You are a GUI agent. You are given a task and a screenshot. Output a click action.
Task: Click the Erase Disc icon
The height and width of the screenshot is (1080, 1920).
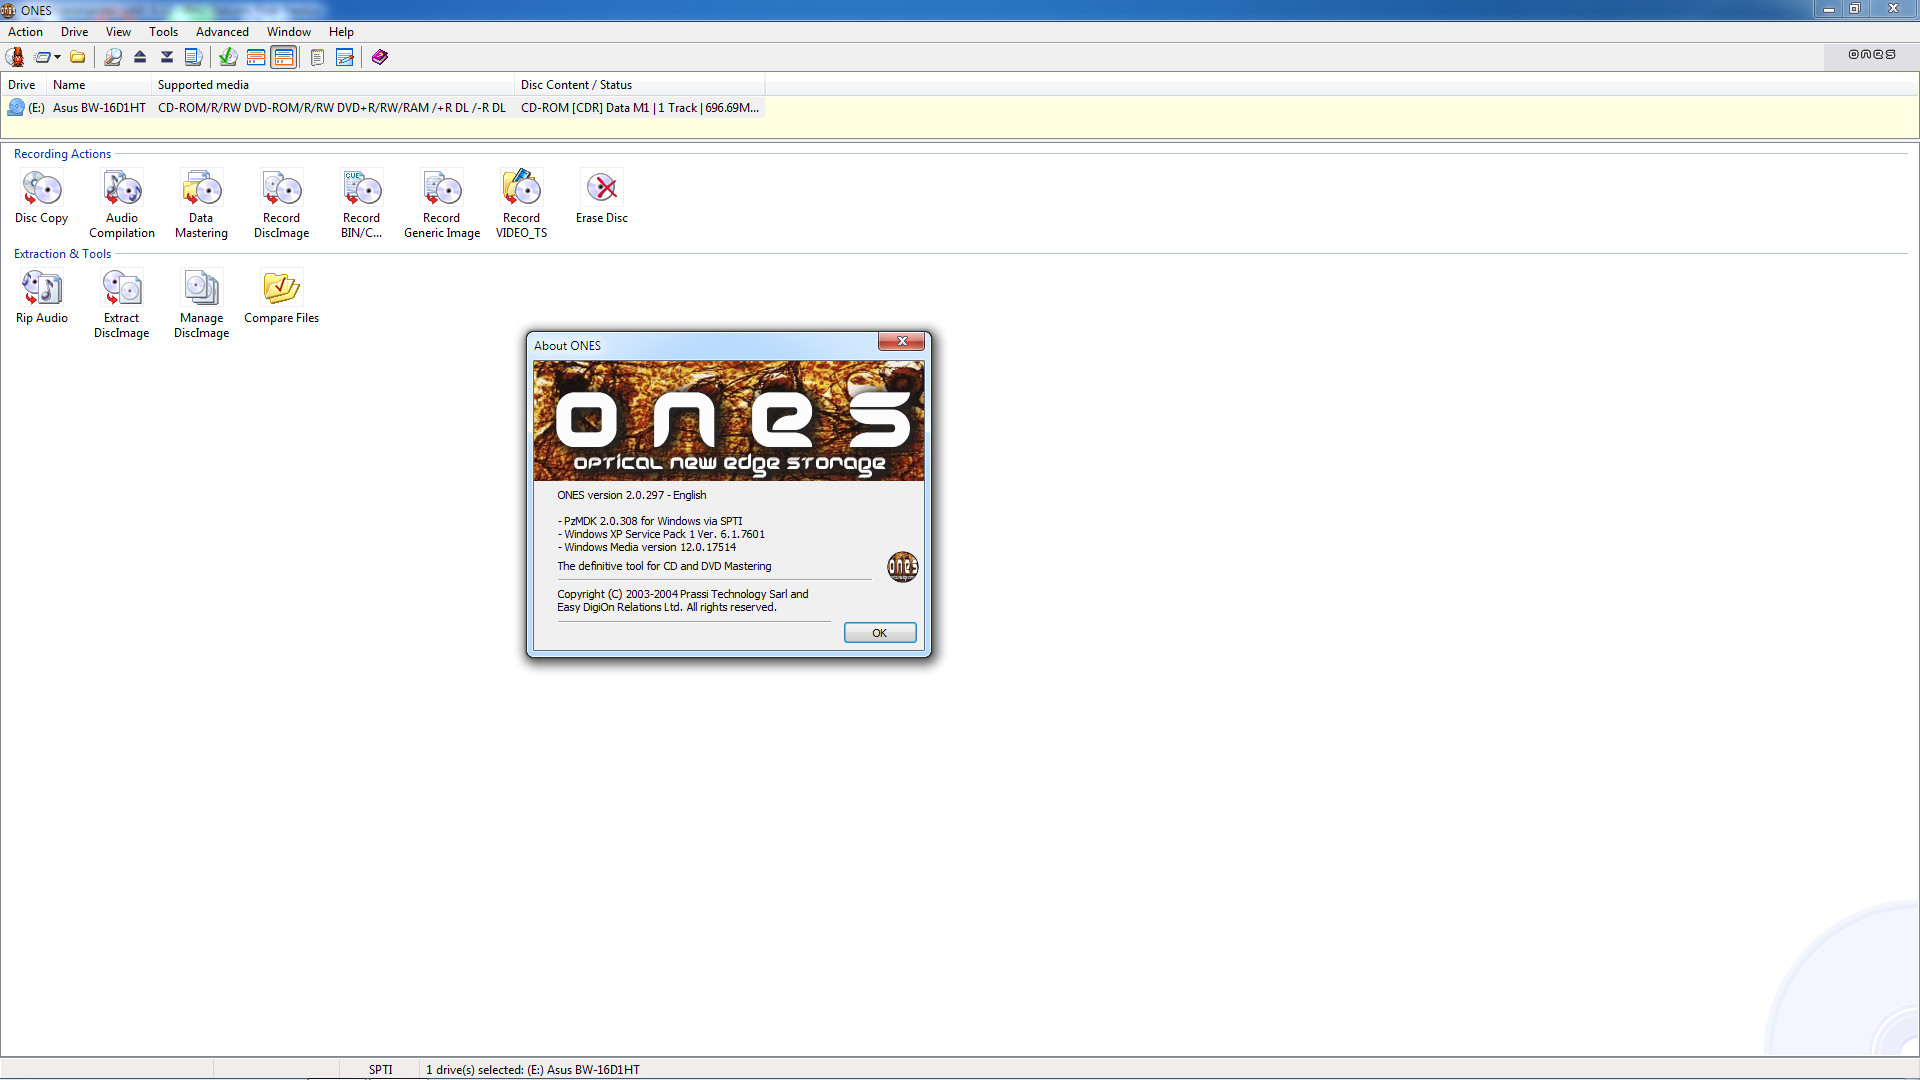(601, 189)
